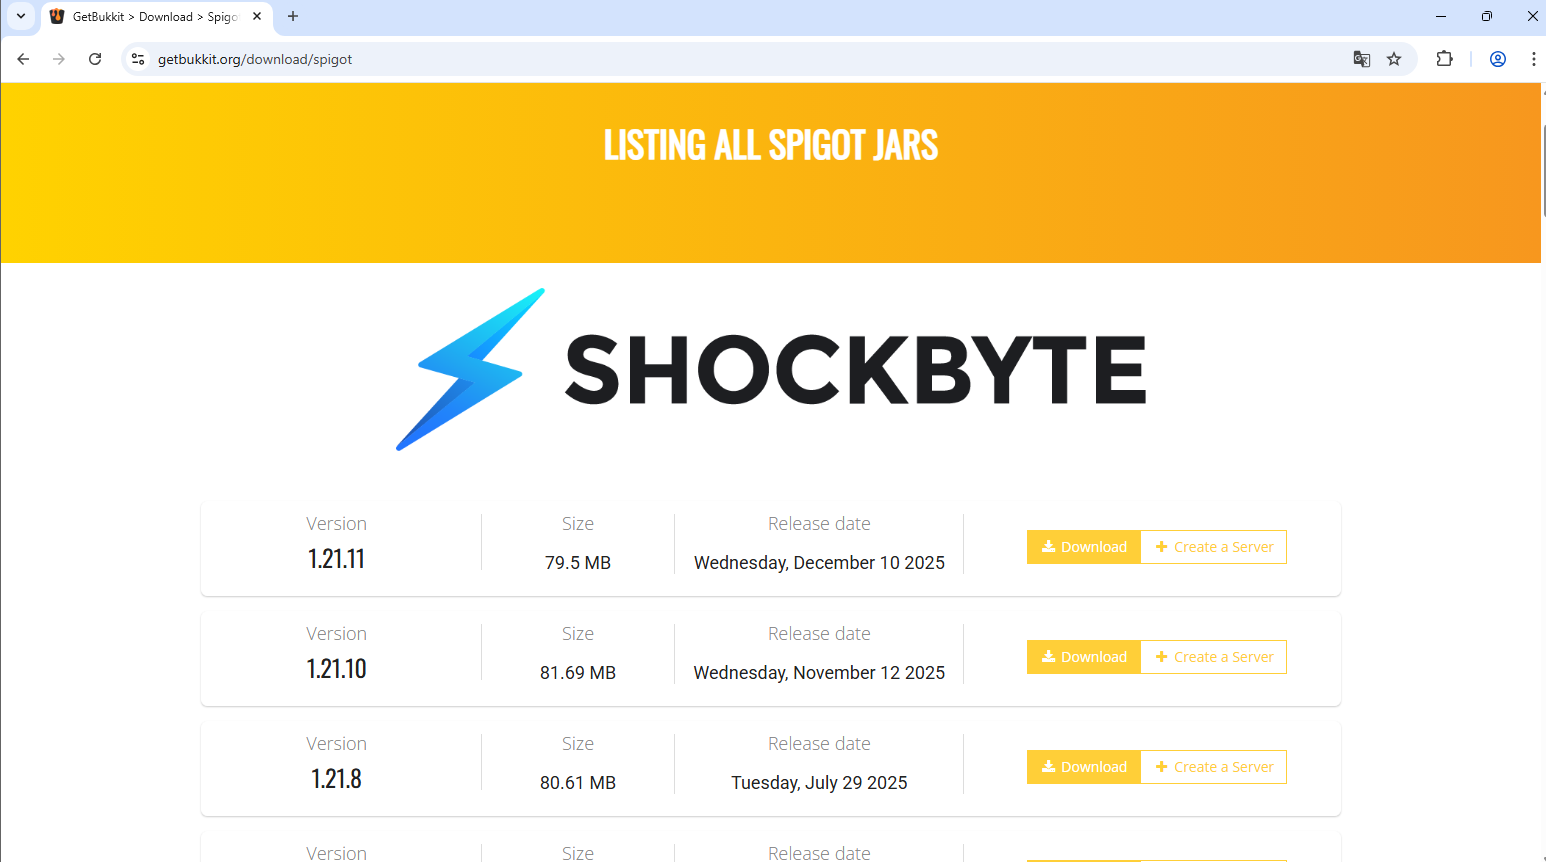
Task: Create a Server for version 1.21.8
Action: (x=1214, y=767)
